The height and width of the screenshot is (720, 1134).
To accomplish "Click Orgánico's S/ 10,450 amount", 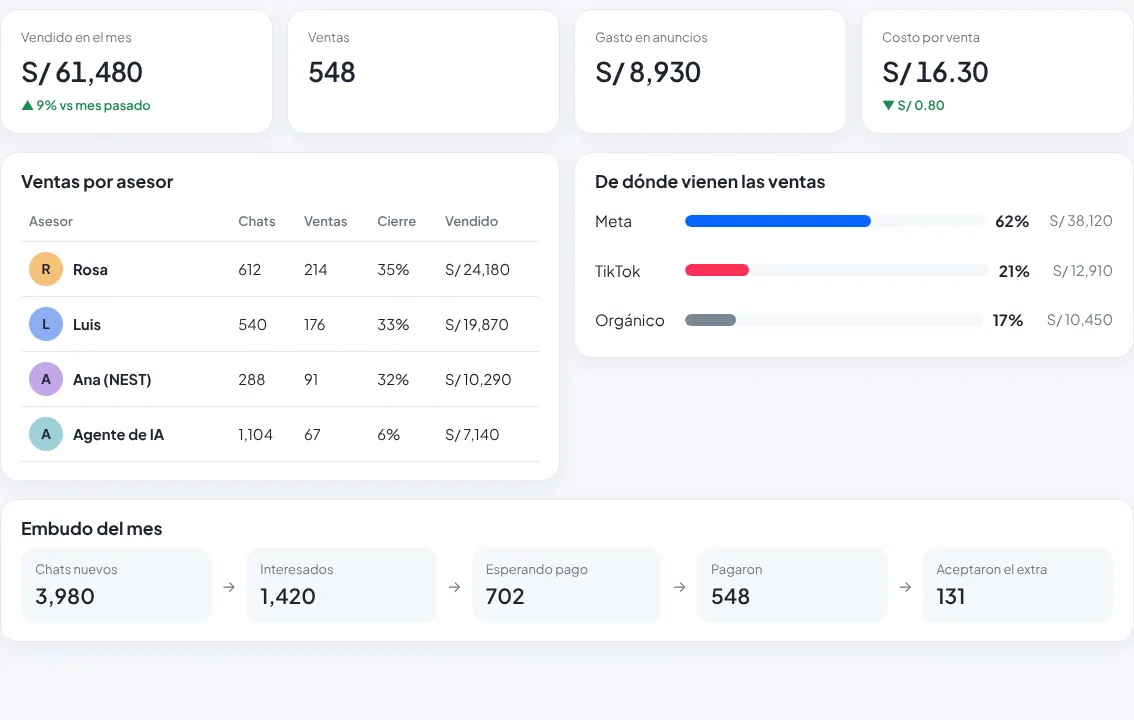I will tap(1080, 320).
